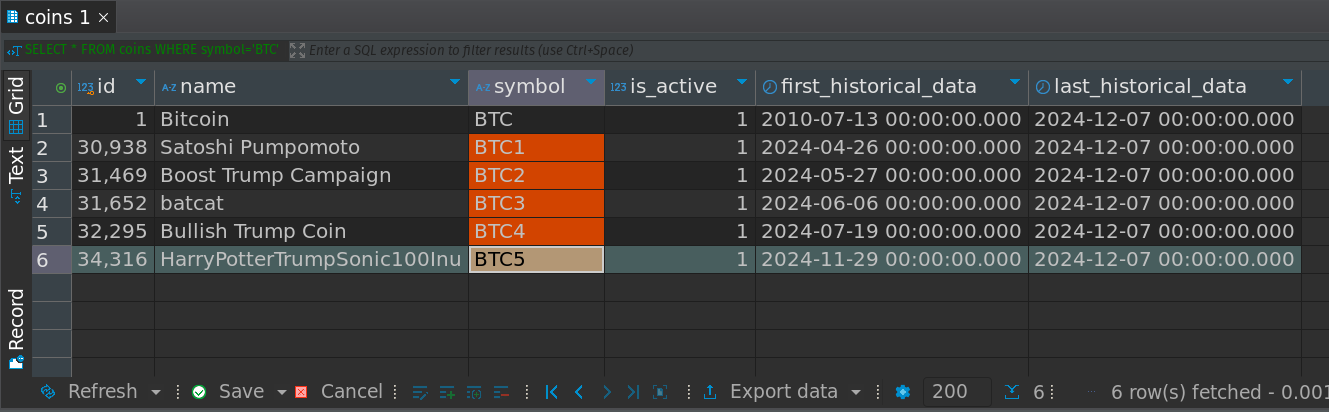
Task: Click the row count value 6
Action: tap(1039, 392)
